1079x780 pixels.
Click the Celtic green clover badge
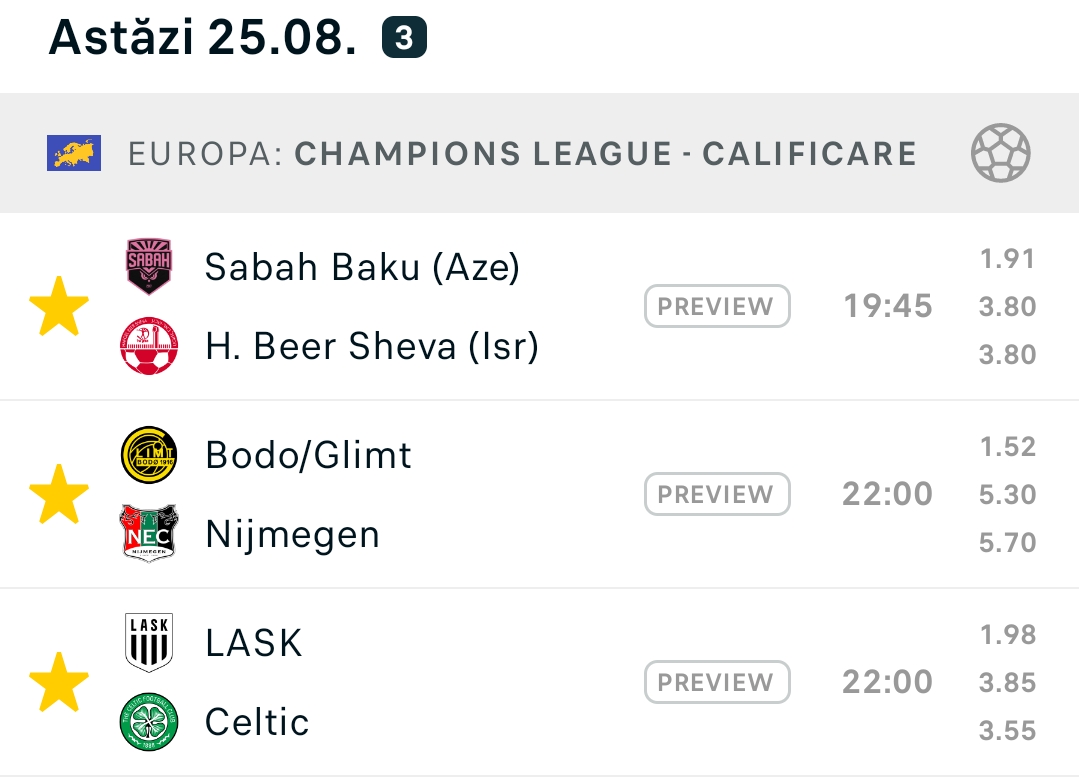(x=149, y=721)
